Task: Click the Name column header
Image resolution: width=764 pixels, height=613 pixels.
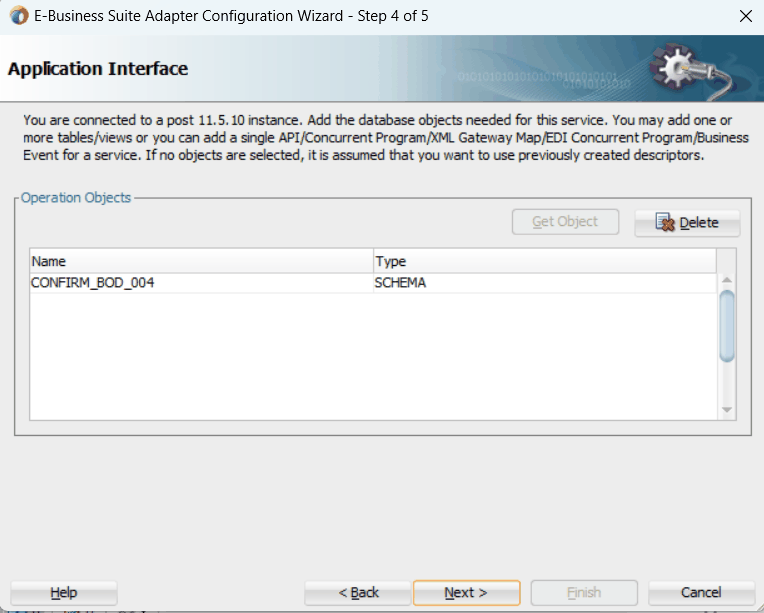Action: [x=201, y=261]
